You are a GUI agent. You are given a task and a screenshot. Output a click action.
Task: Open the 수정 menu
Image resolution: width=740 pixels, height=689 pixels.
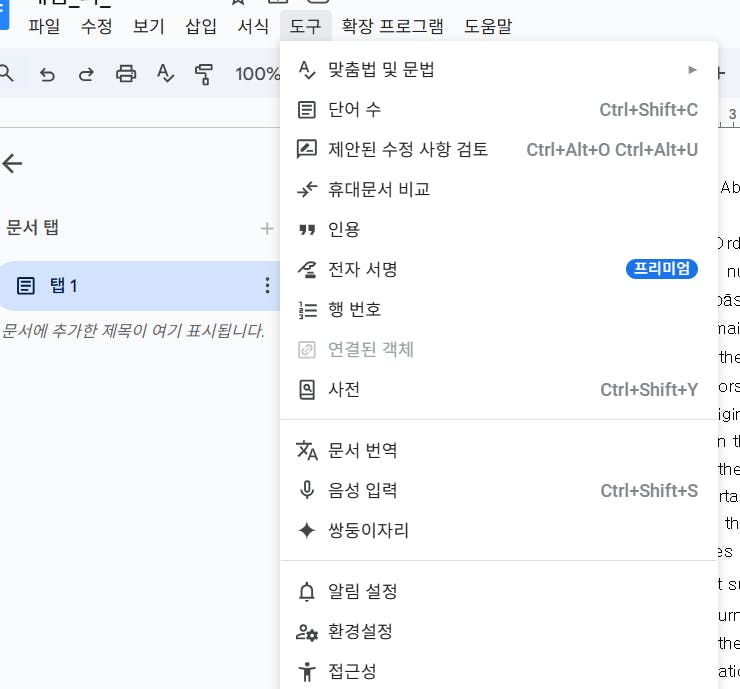coord(96,26)
